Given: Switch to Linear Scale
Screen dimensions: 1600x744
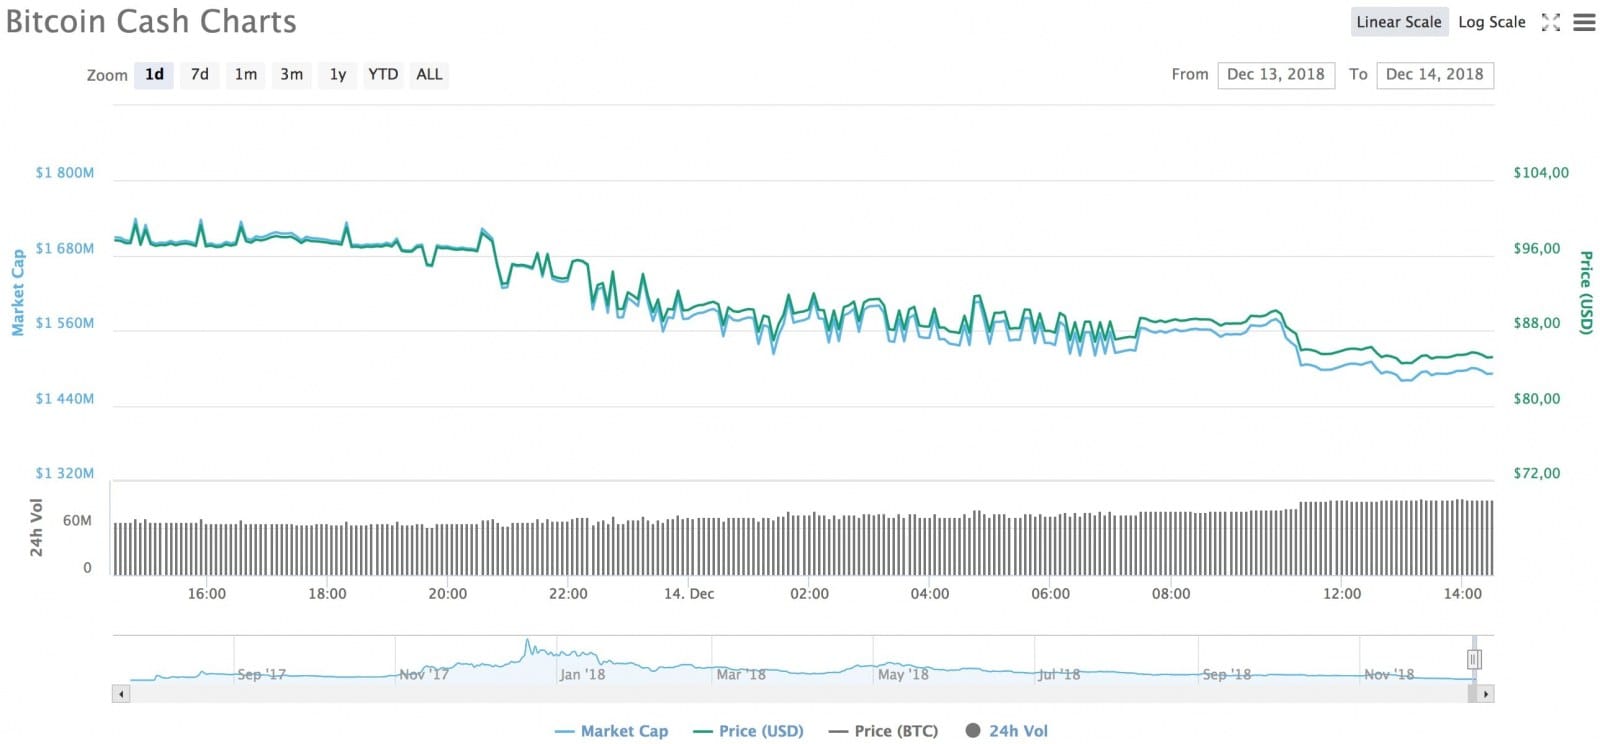Looking at the screenshot, I should (1399, 22).
